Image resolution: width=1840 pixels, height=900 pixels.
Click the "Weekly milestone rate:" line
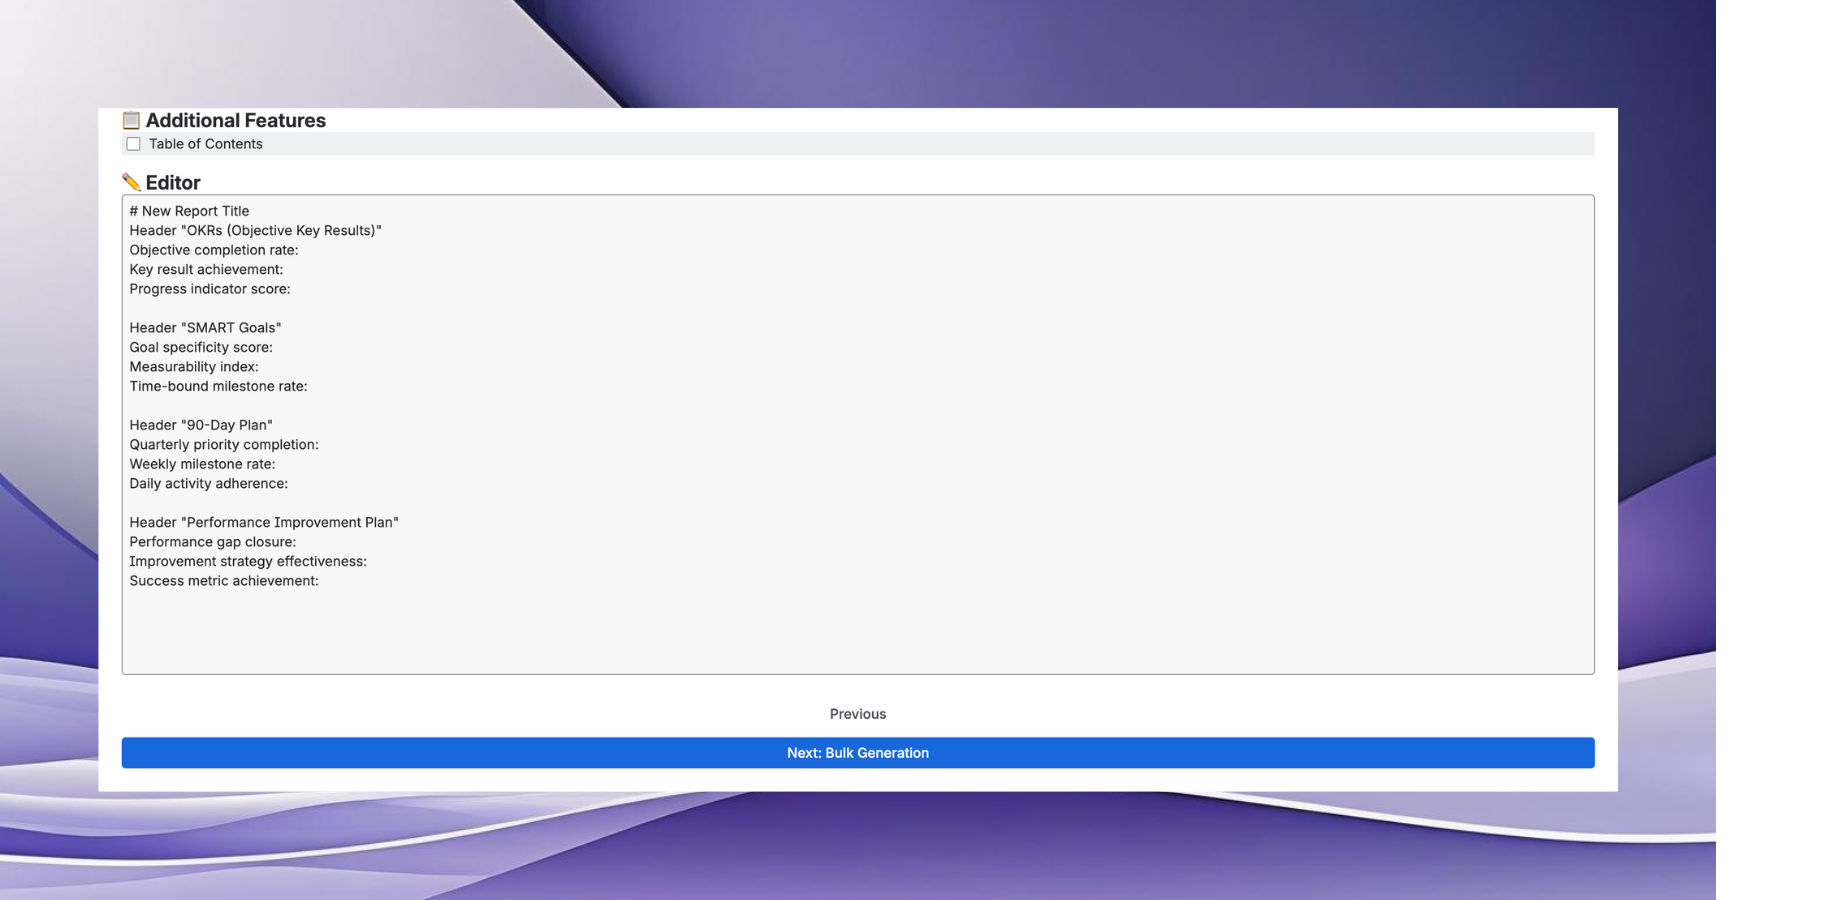point(202,464)
